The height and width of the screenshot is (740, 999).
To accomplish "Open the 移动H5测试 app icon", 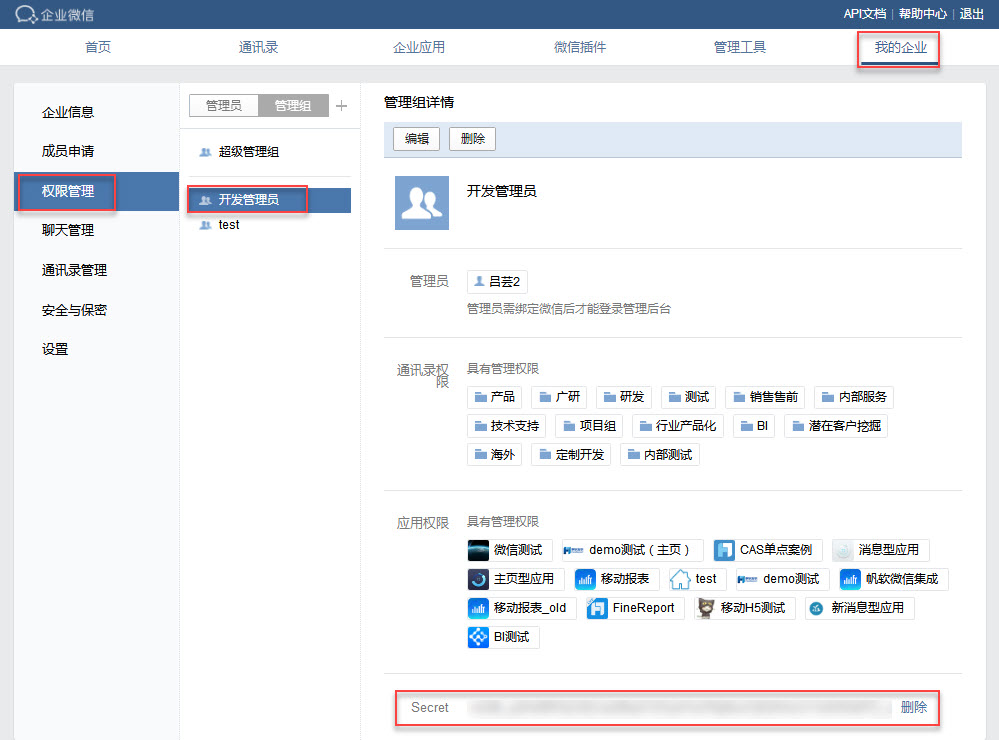I will (705, 608).
